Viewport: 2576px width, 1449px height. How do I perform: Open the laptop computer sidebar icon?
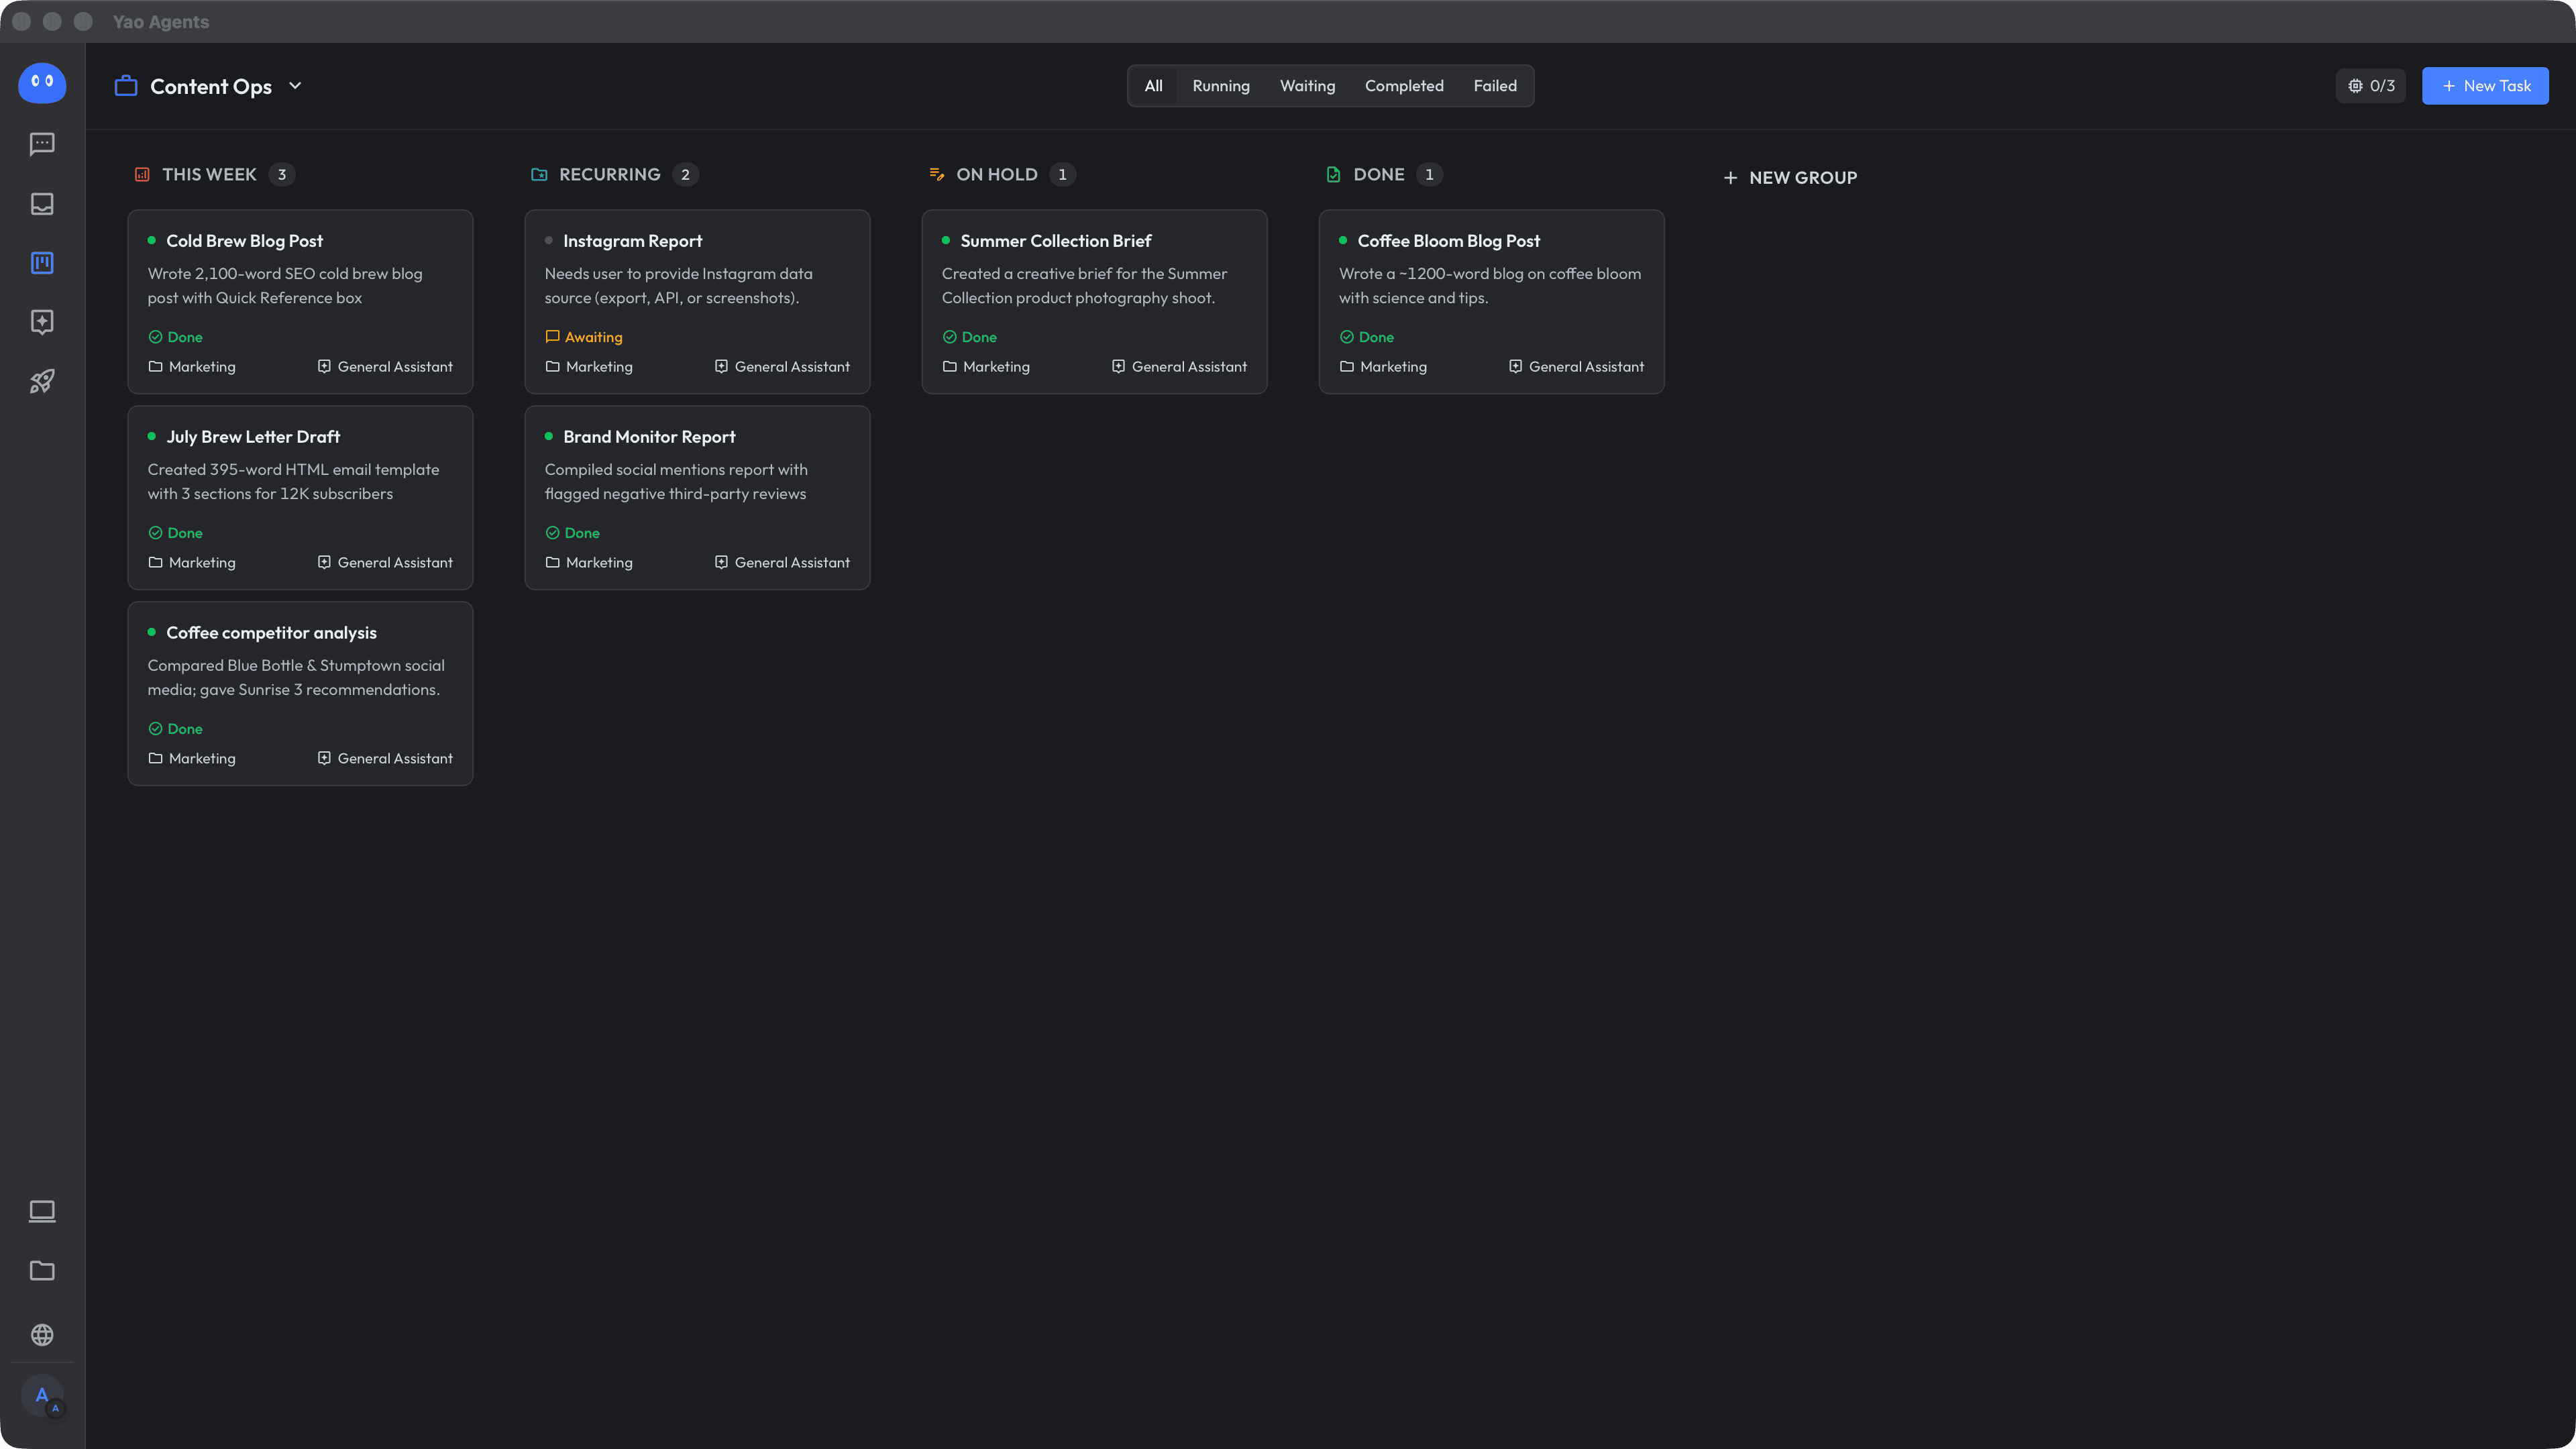pyautogui.click(x=42, y=1211)
